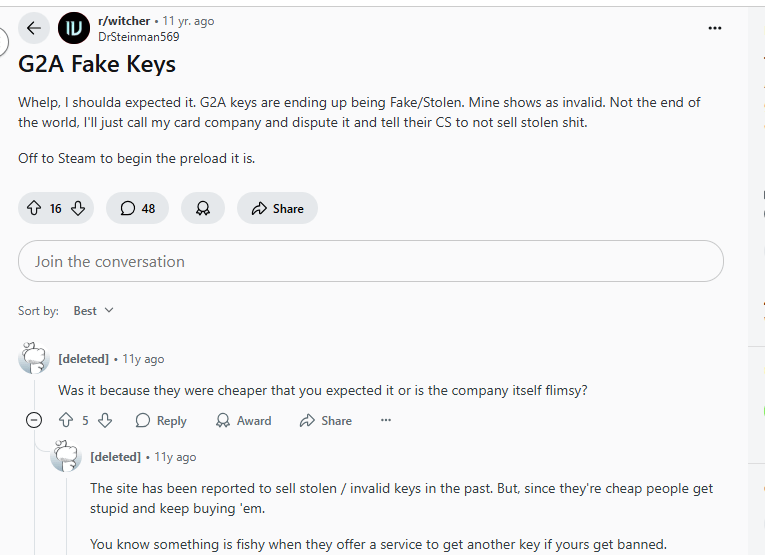Screen dimensions: 765x555
Task: Open the post's three-dot options menu
Action: coord(714,28)
